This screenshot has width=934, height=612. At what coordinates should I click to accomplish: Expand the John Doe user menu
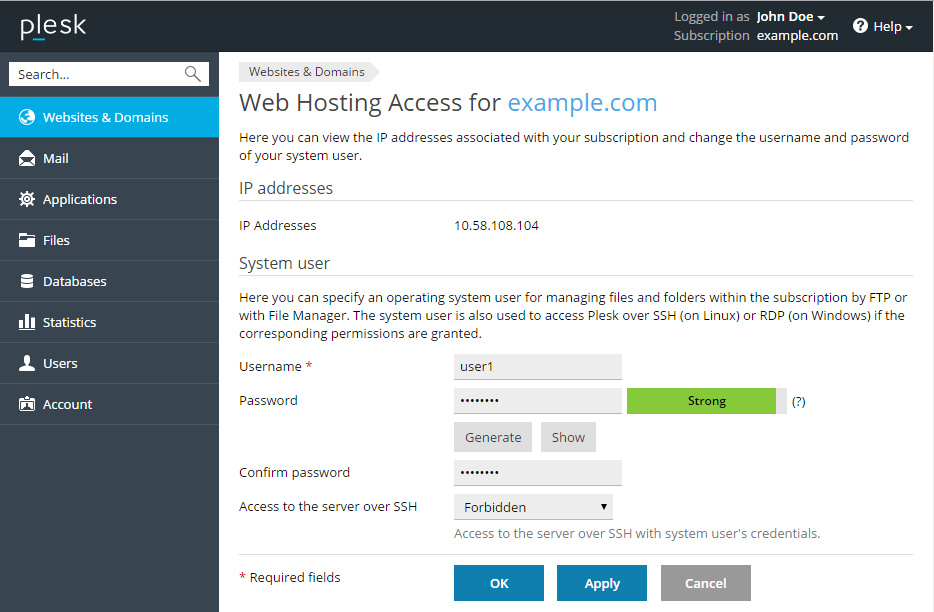pyautogui.click(x=790, y=17)
